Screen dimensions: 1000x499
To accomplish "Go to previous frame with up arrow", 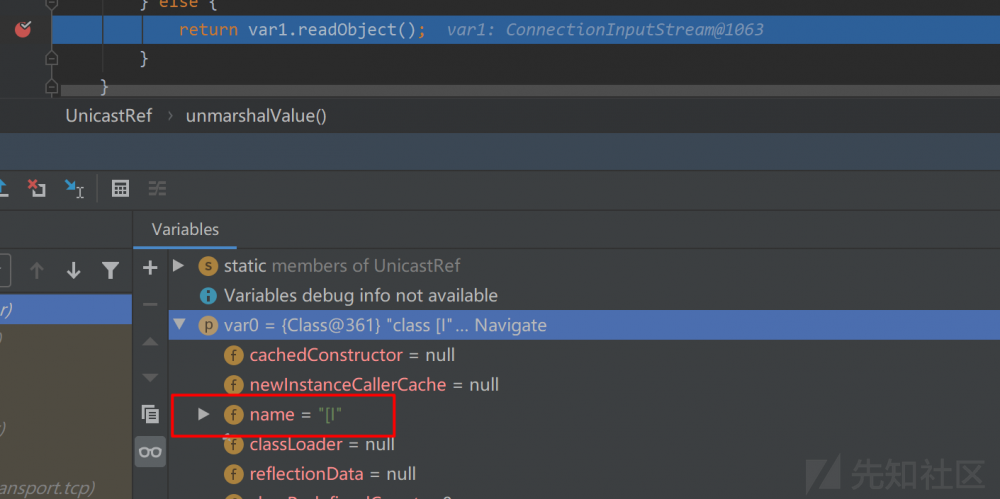I will coord(37,270).
